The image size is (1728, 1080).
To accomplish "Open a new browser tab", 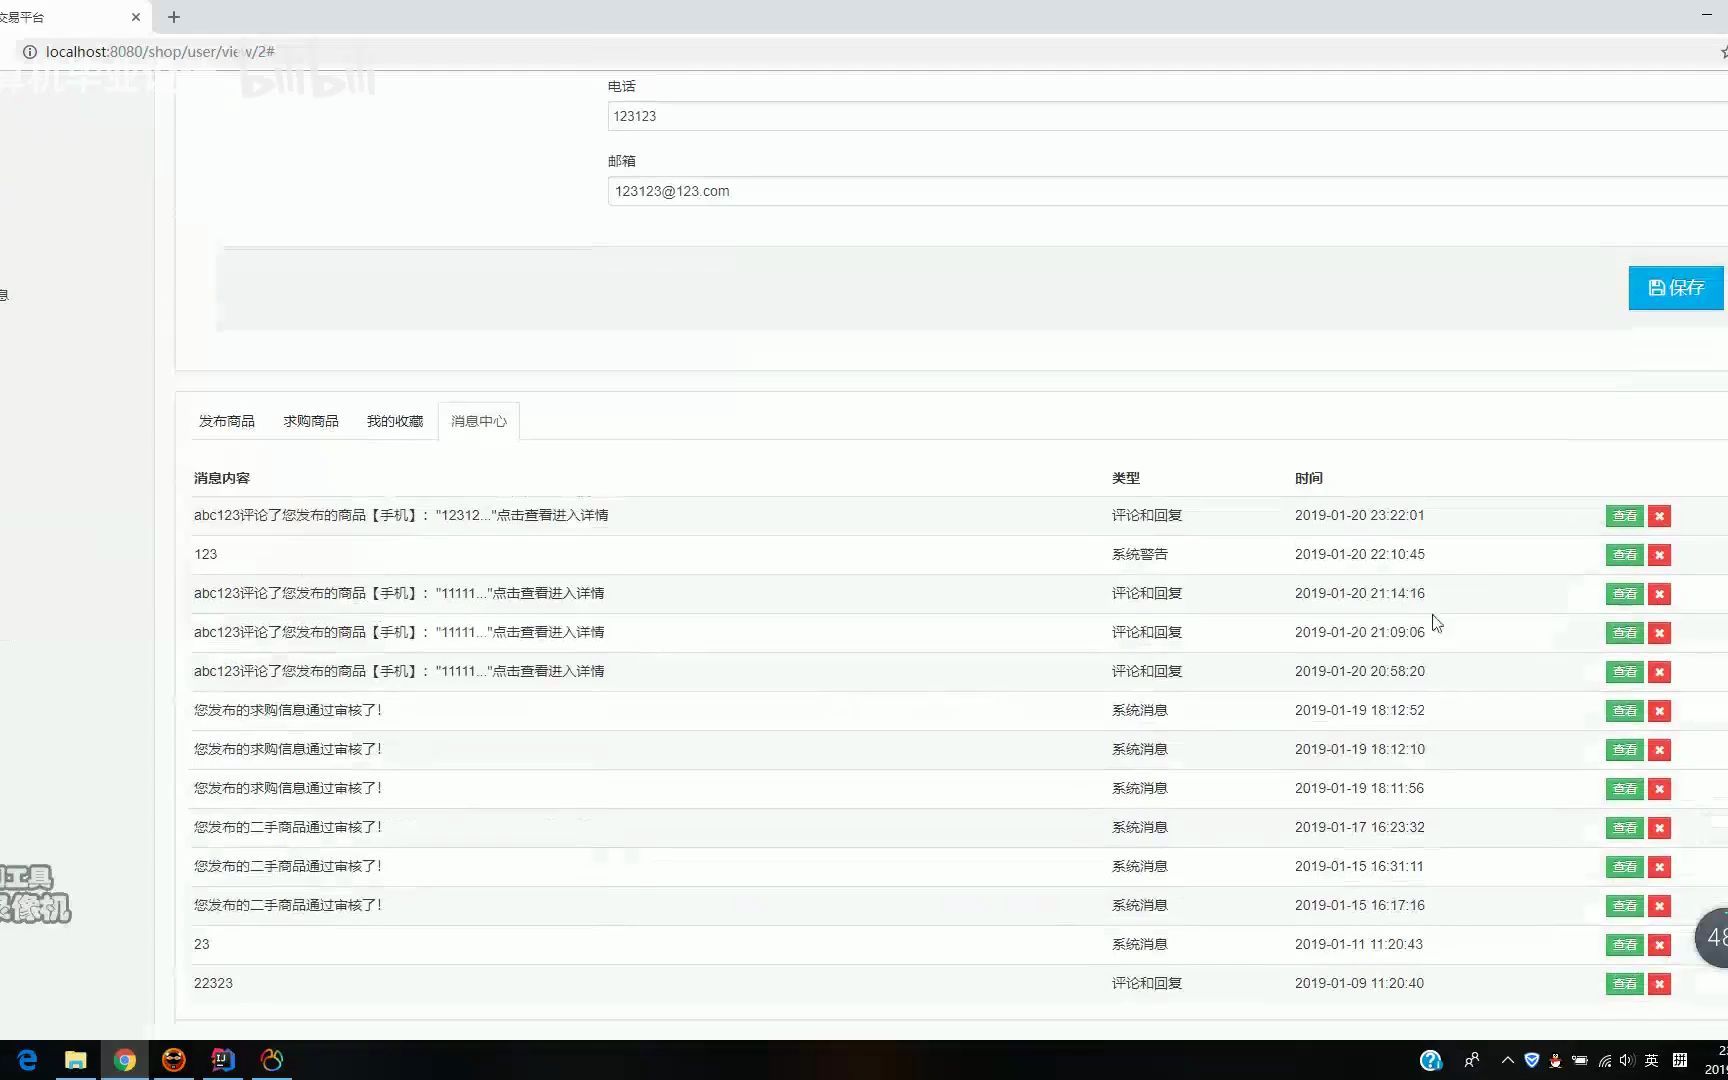I will pos(174,17).
